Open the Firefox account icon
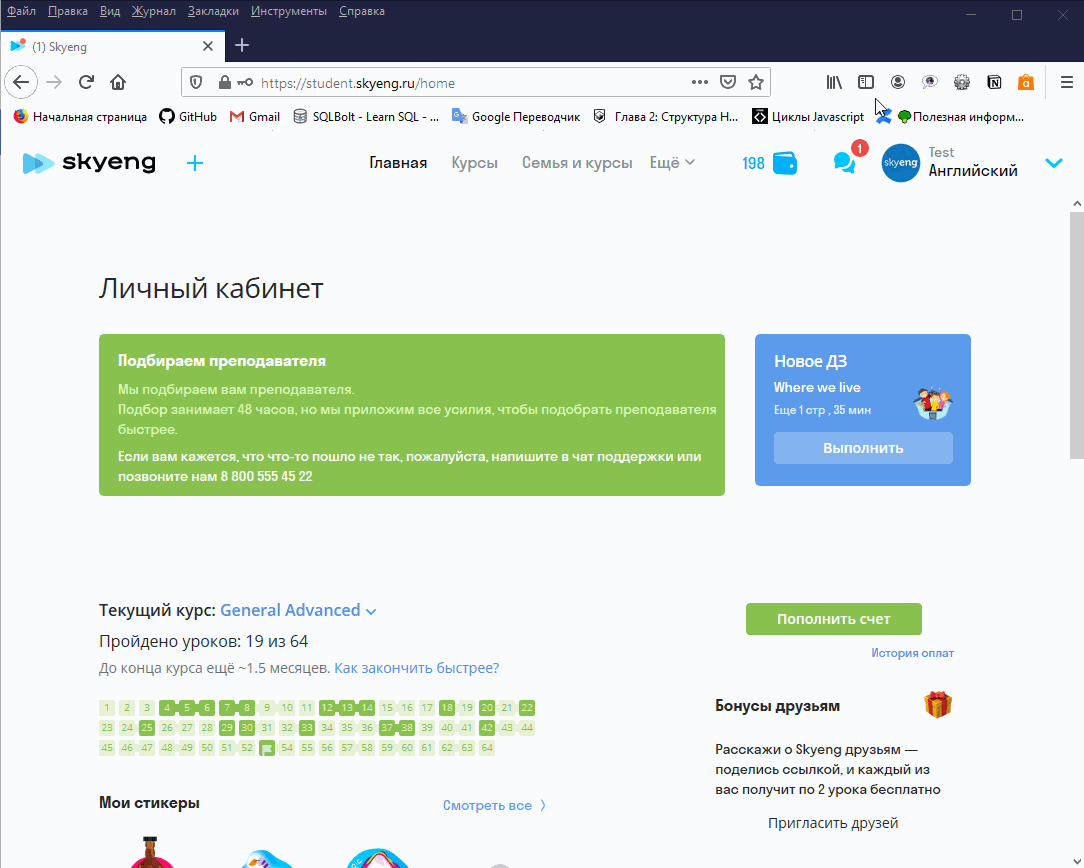Viewport: 1084px width, 868px height. (897, 82)
